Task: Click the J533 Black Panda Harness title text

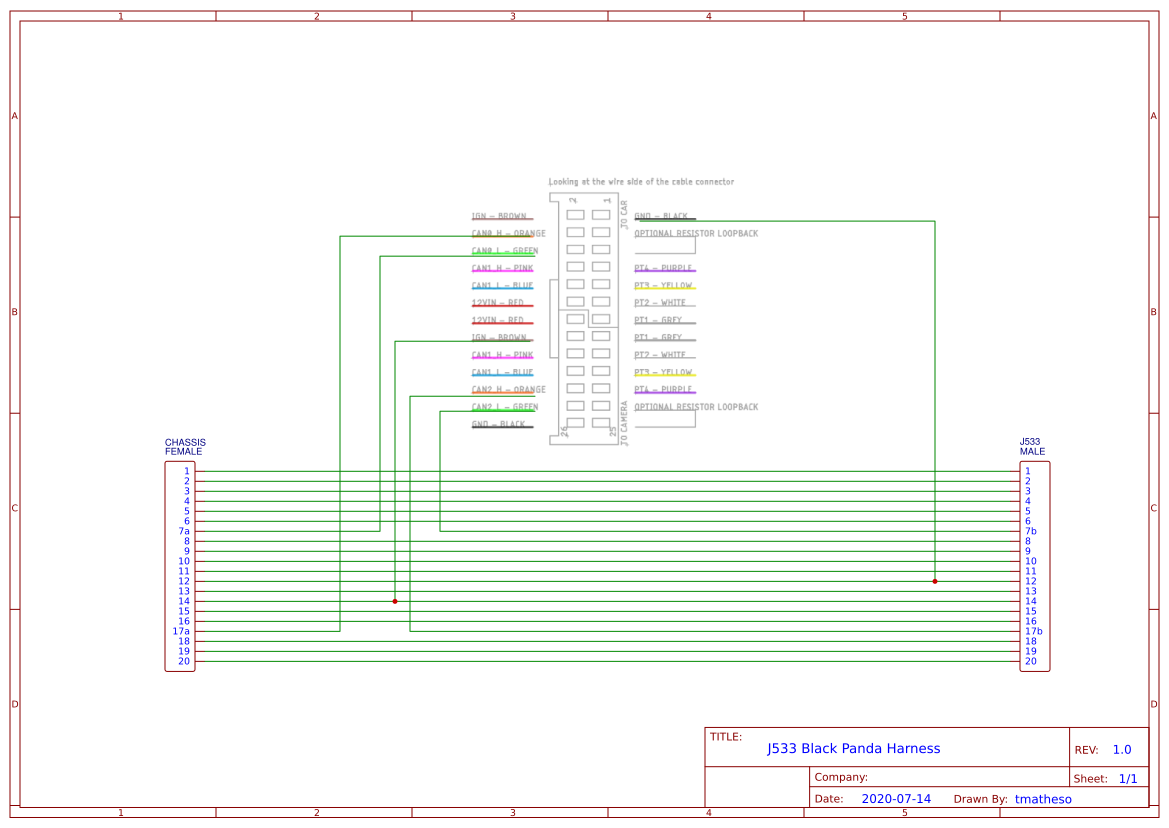Action: pyautogui.click(x=853, y=748)
